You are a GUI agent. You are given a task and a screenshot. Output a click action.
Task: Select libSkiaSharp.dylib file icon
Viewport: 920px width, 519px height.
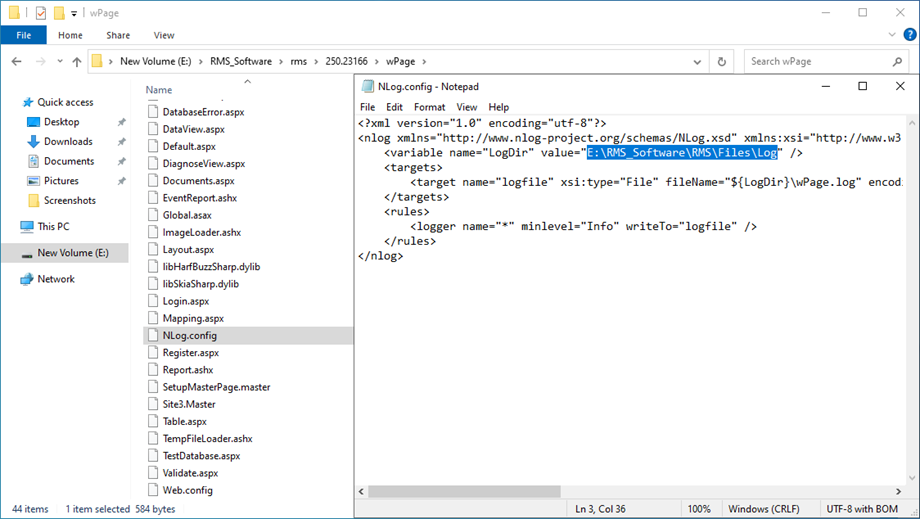click(153, 284)
